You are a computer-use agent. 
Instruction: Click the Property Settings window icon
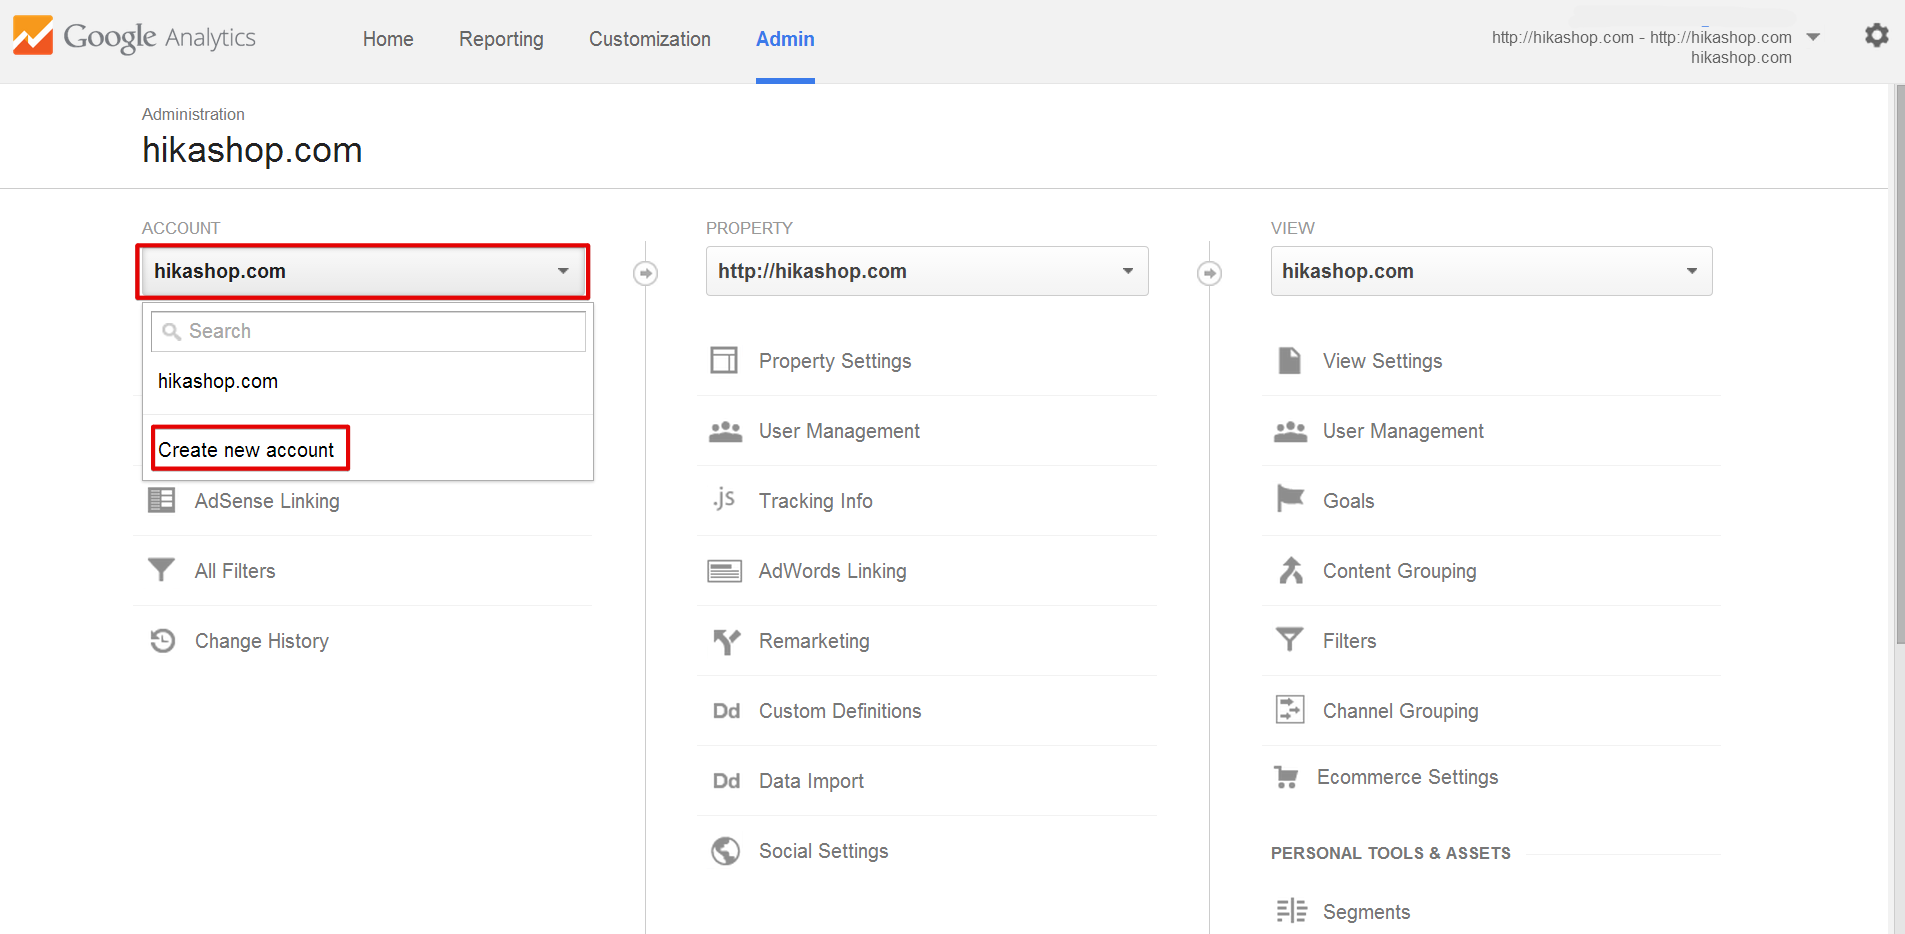(724, 360)
